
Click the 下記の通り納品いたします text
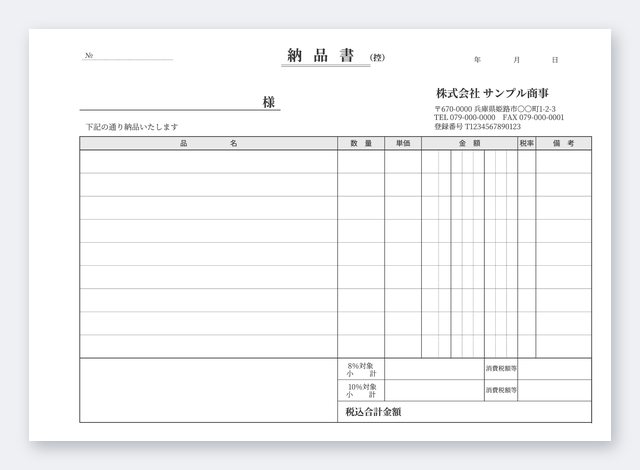pyautogui.click(x=132, y=127)
